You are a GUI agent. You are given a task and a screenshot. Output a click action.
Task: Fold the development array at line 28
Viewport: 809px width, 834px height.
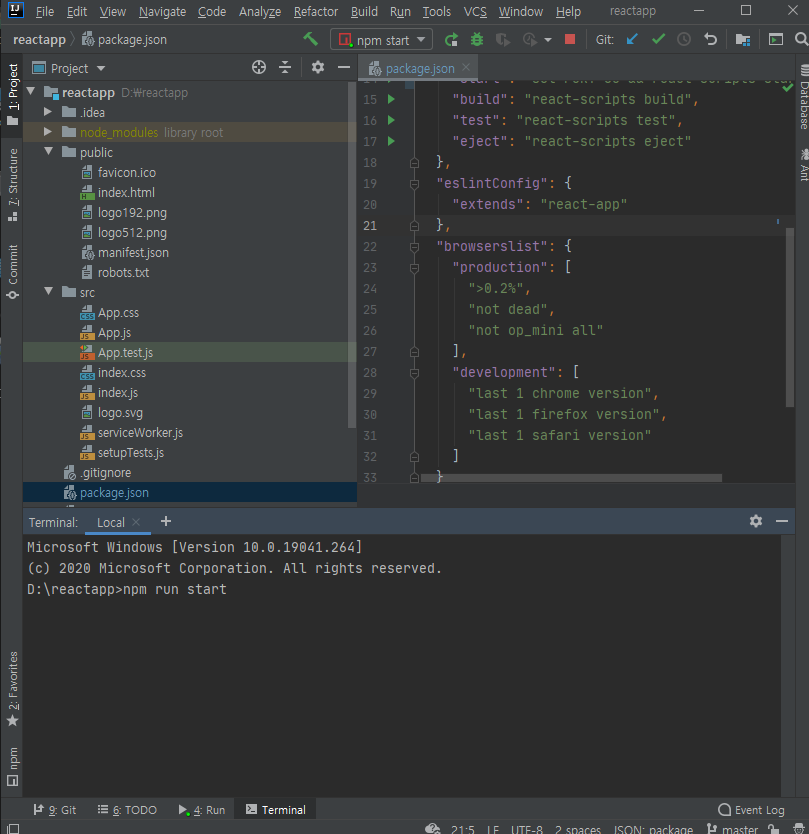point(414,372)
